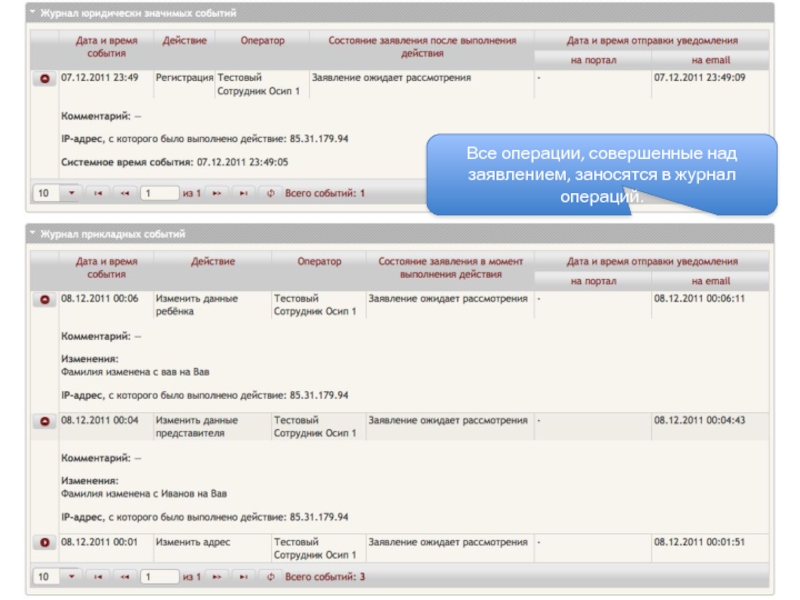The image size is (800, 600).
Task: Click page number field in legal journal
Action: [158, 193]
